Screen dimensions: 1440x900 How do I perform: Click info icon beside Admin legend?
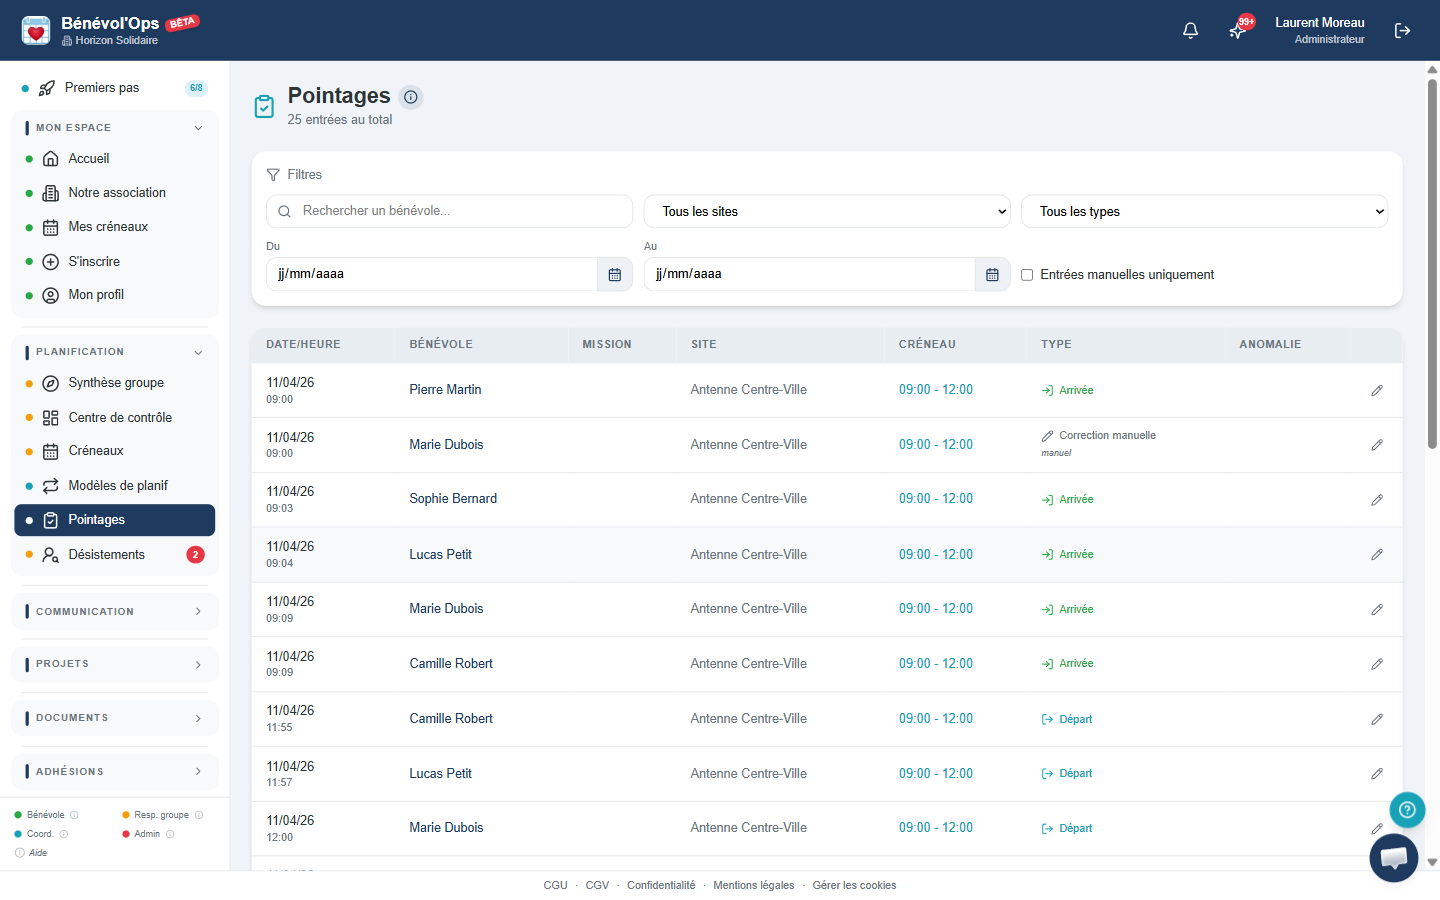pos(170,834)
